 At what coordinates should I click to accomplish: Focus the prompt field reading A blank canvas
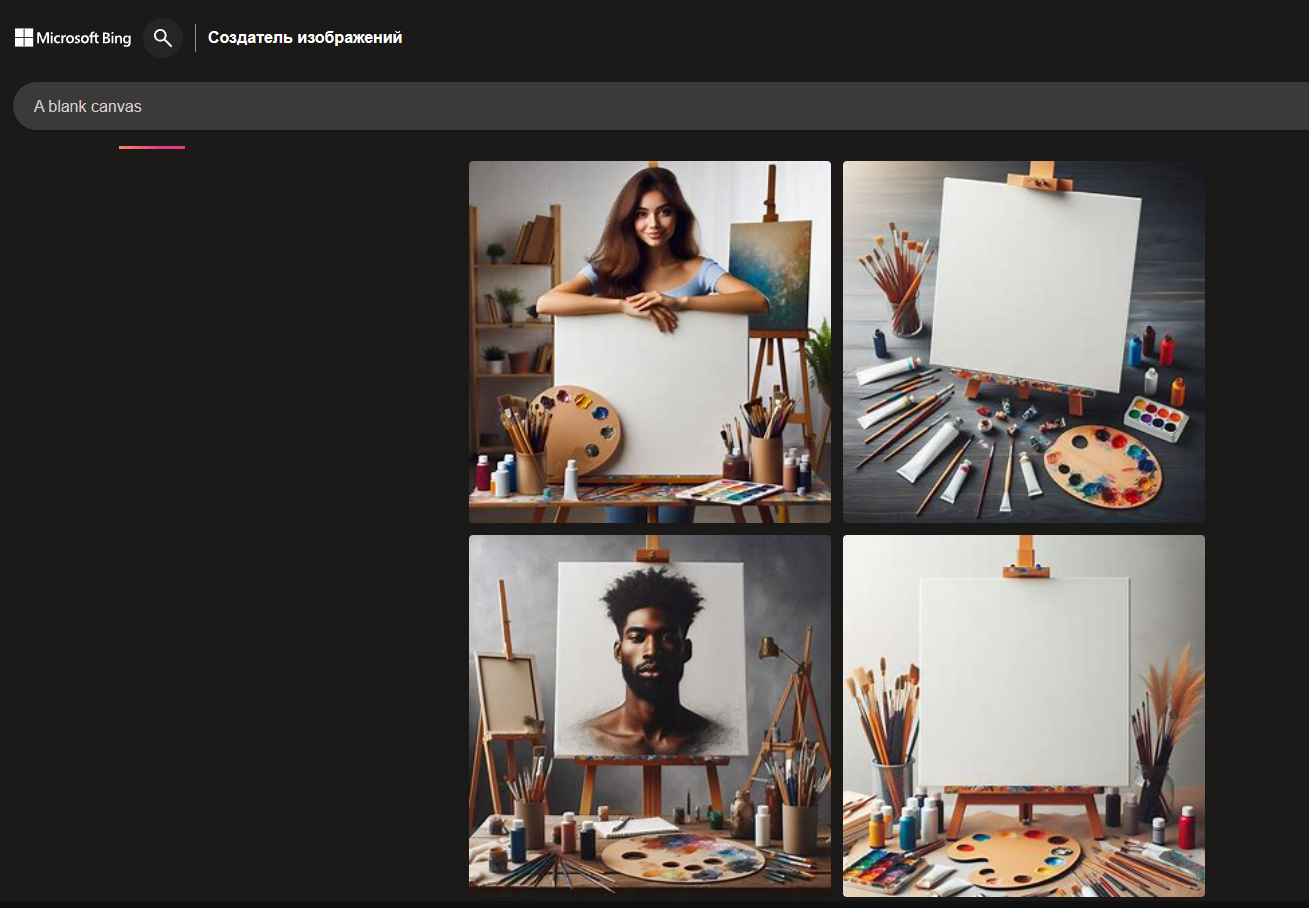(660, 106)
